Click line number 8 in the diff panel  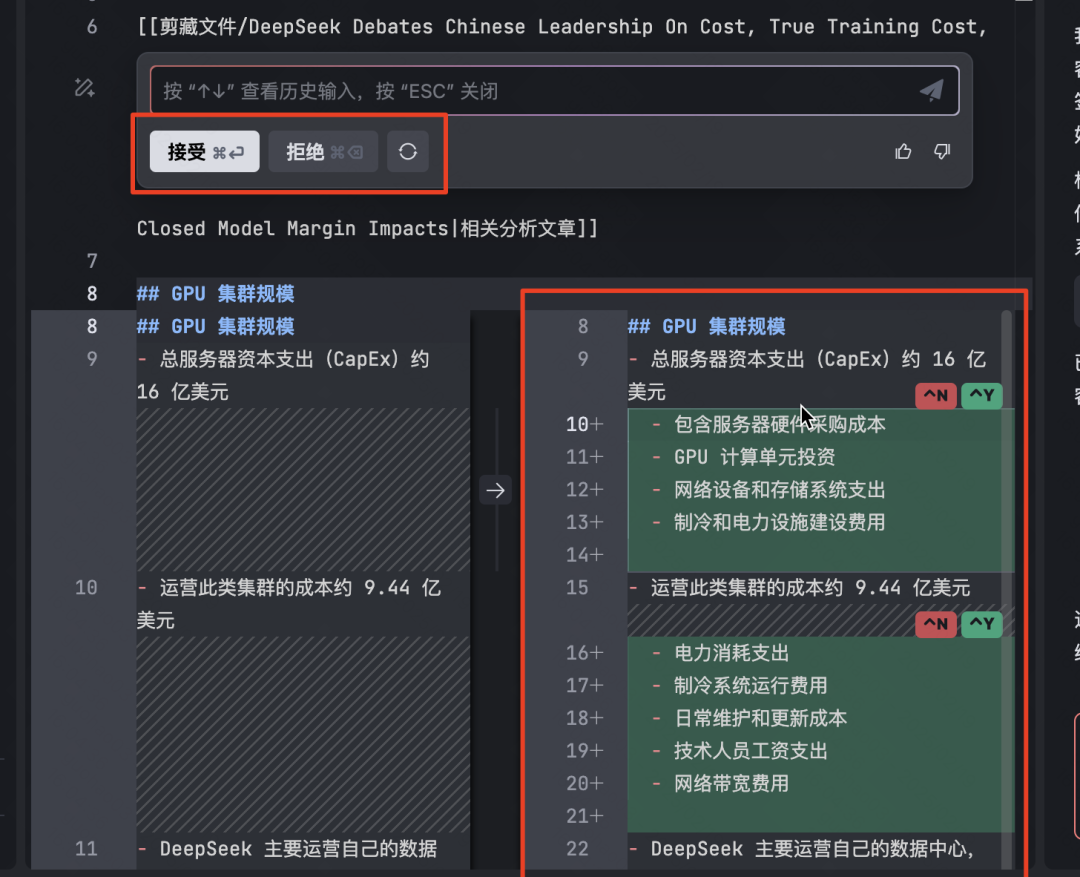pyautogui.click(x=583, y=326)
